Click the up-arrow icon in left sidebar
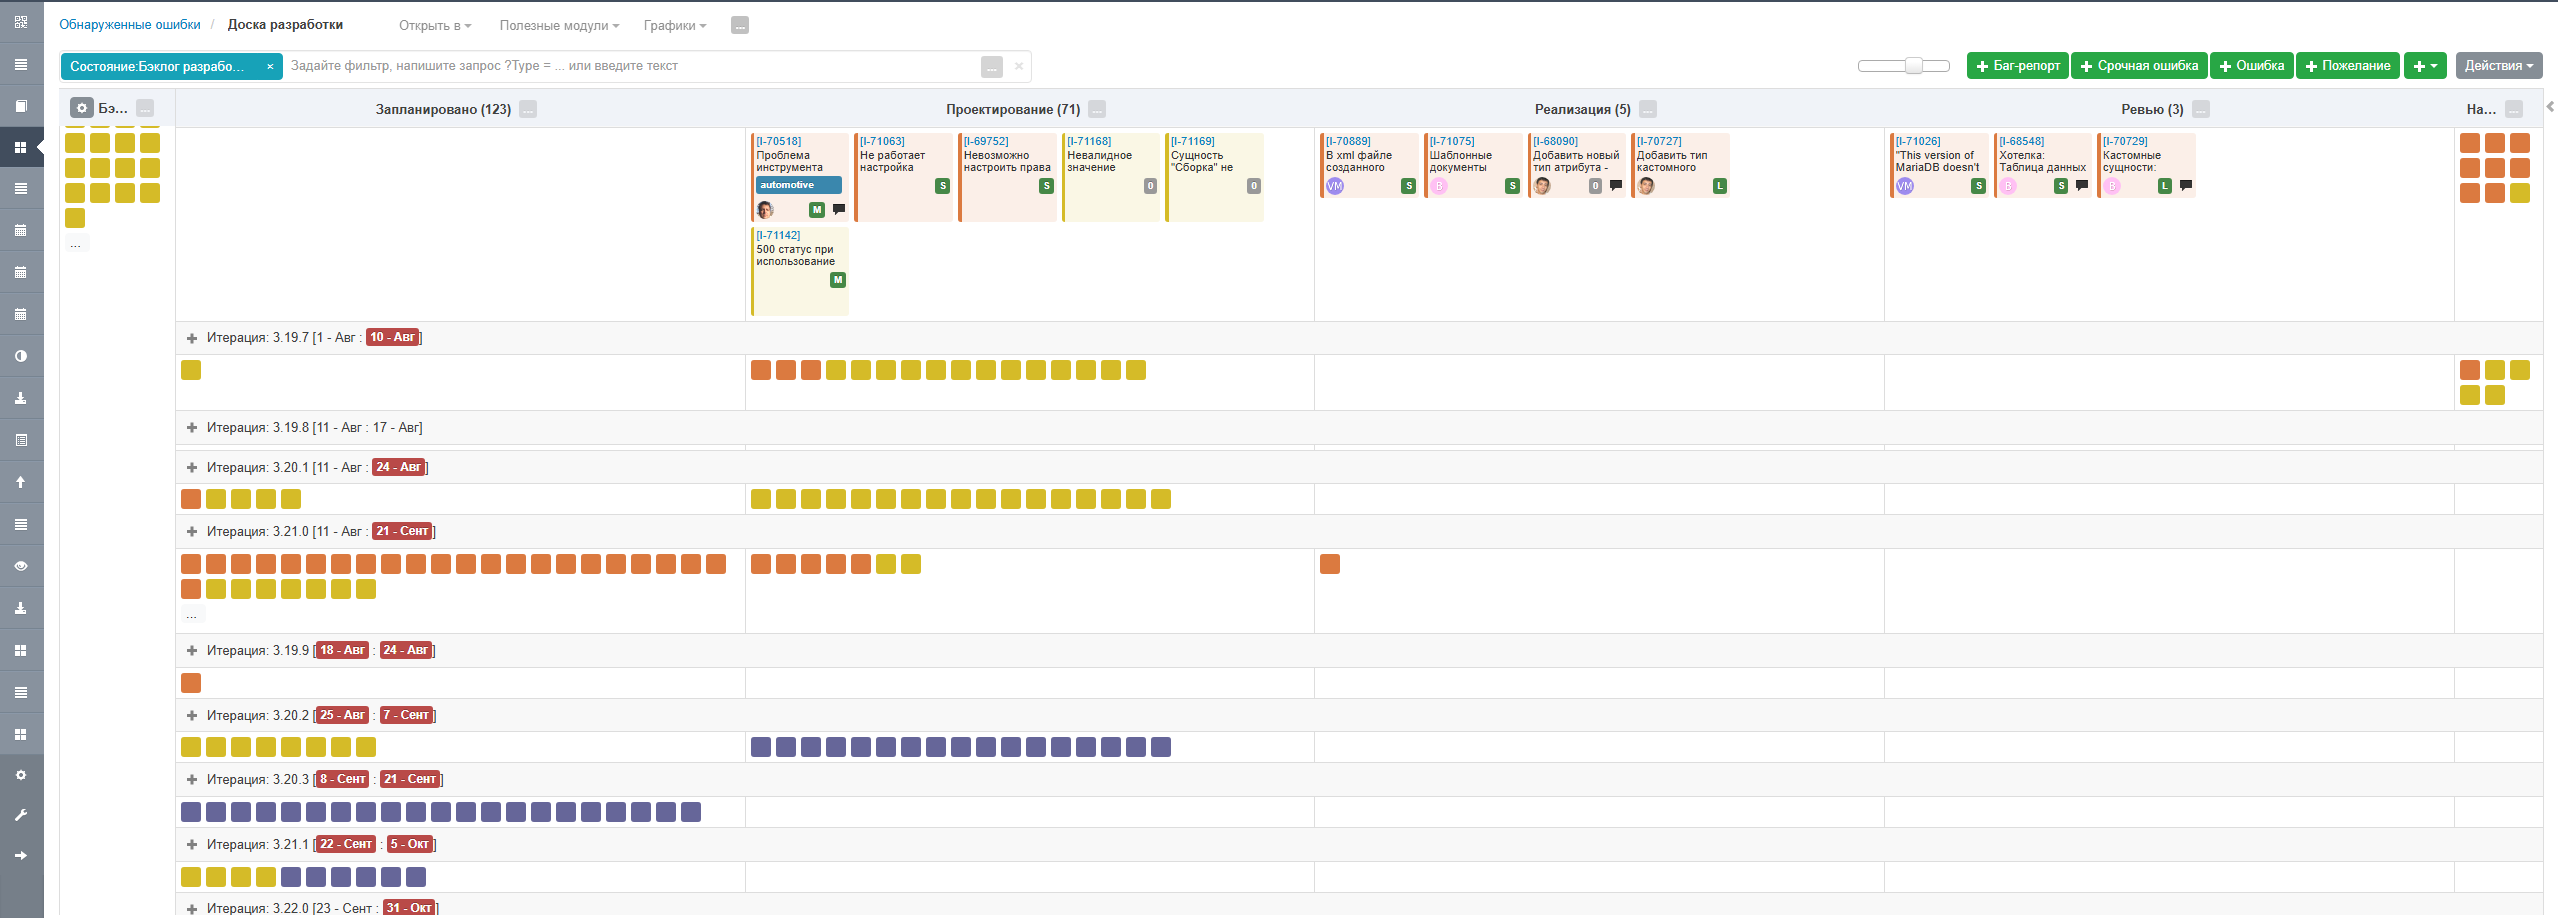This screenshot has height=918, width=2558. [21, 482]
